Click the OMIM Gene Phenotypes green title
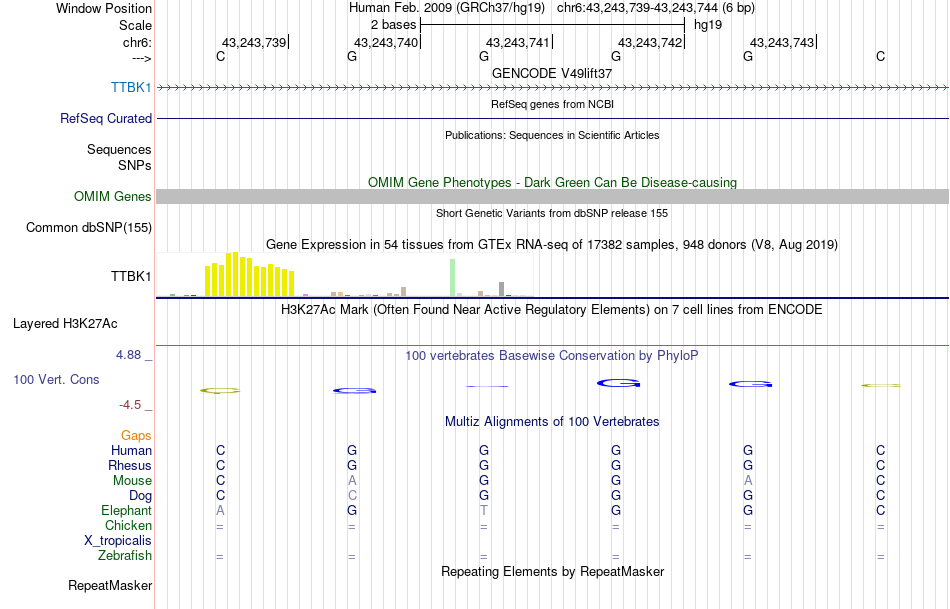 coord(552,182)
